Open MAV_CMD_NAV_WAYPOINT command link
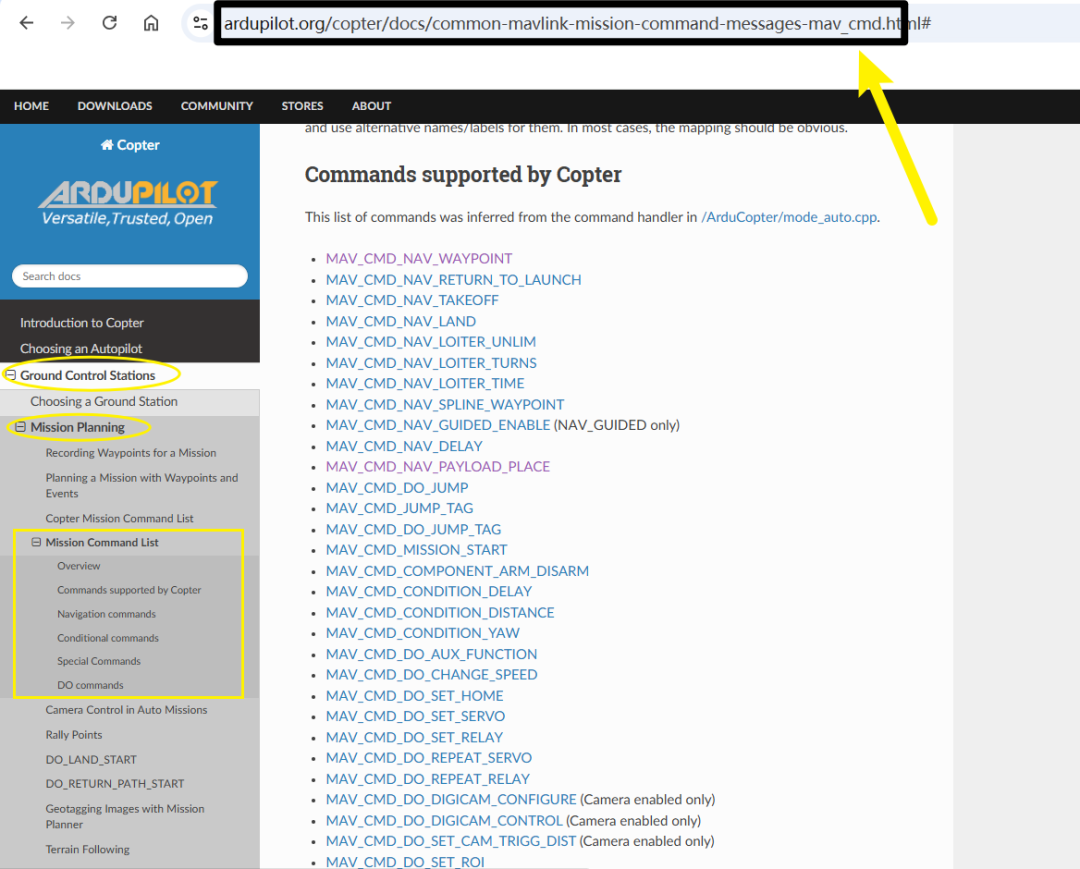The height and width of the screenshot is (869, 1080). click(419, 258)
